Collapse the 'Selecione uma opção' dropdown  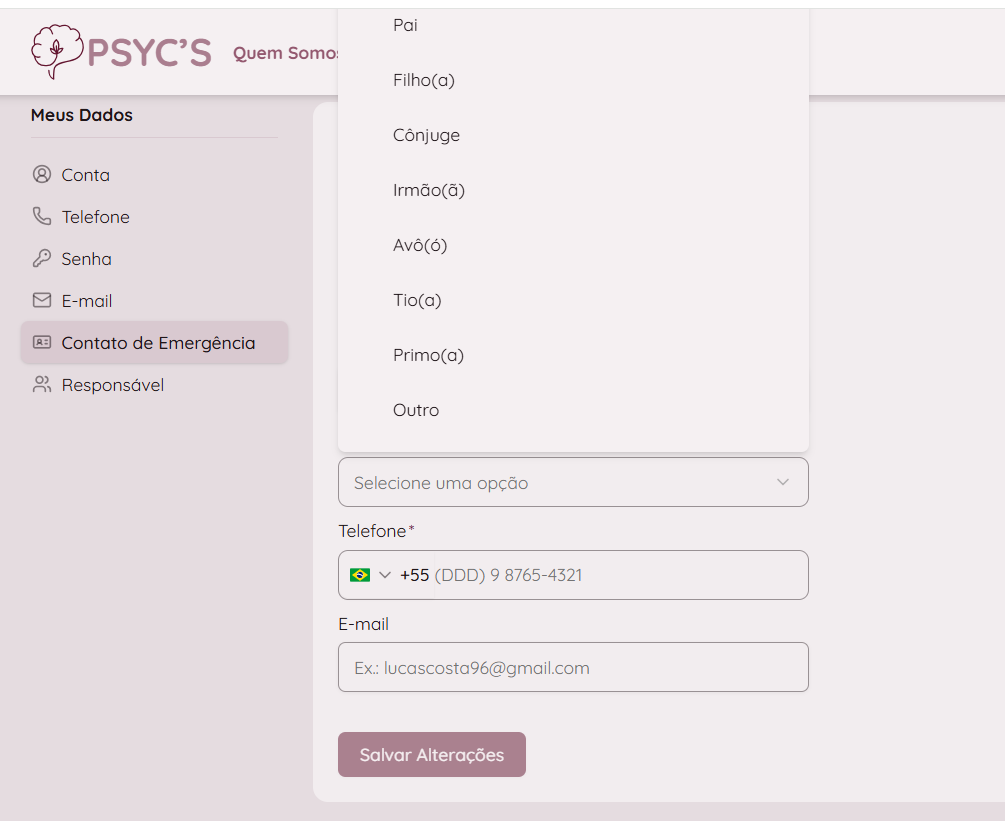pos(782,482)
